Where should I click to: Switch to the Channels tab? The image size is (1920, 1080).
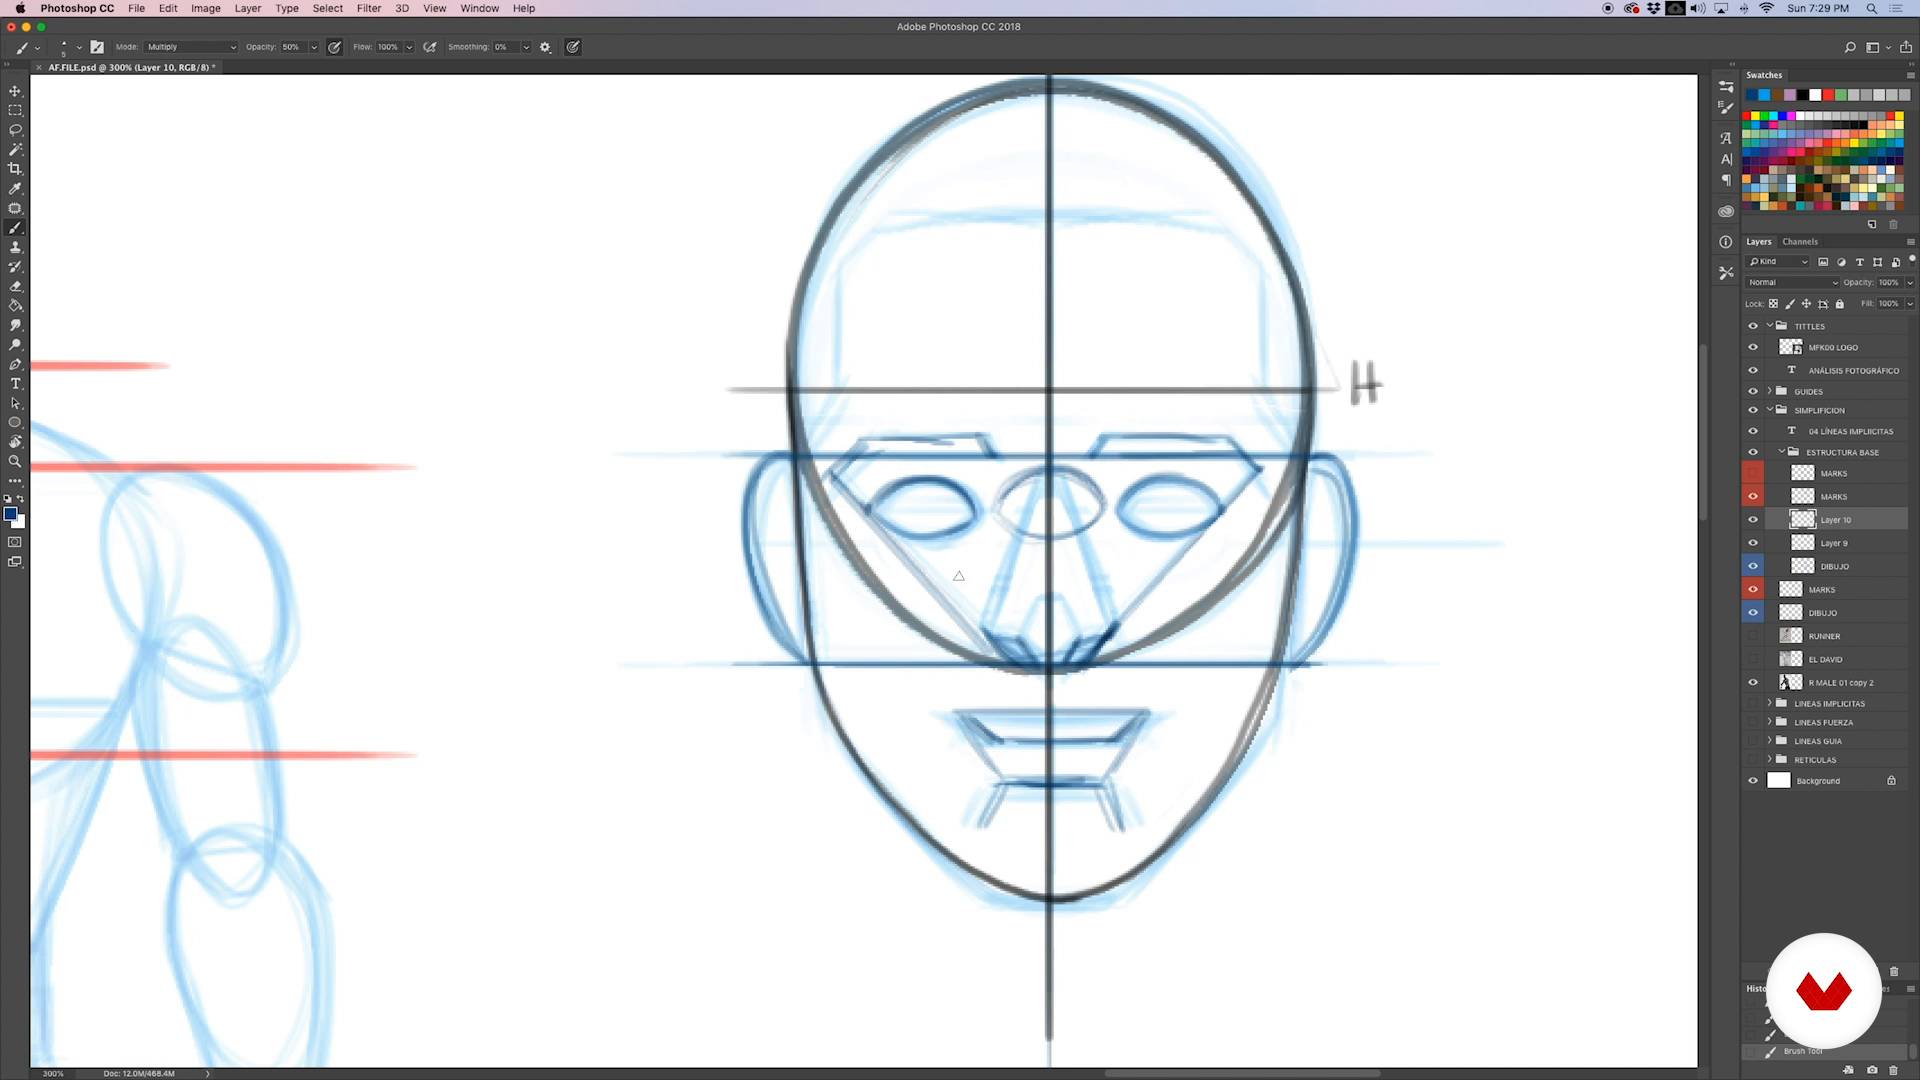pyautogui.click(x=1800, y=241)
